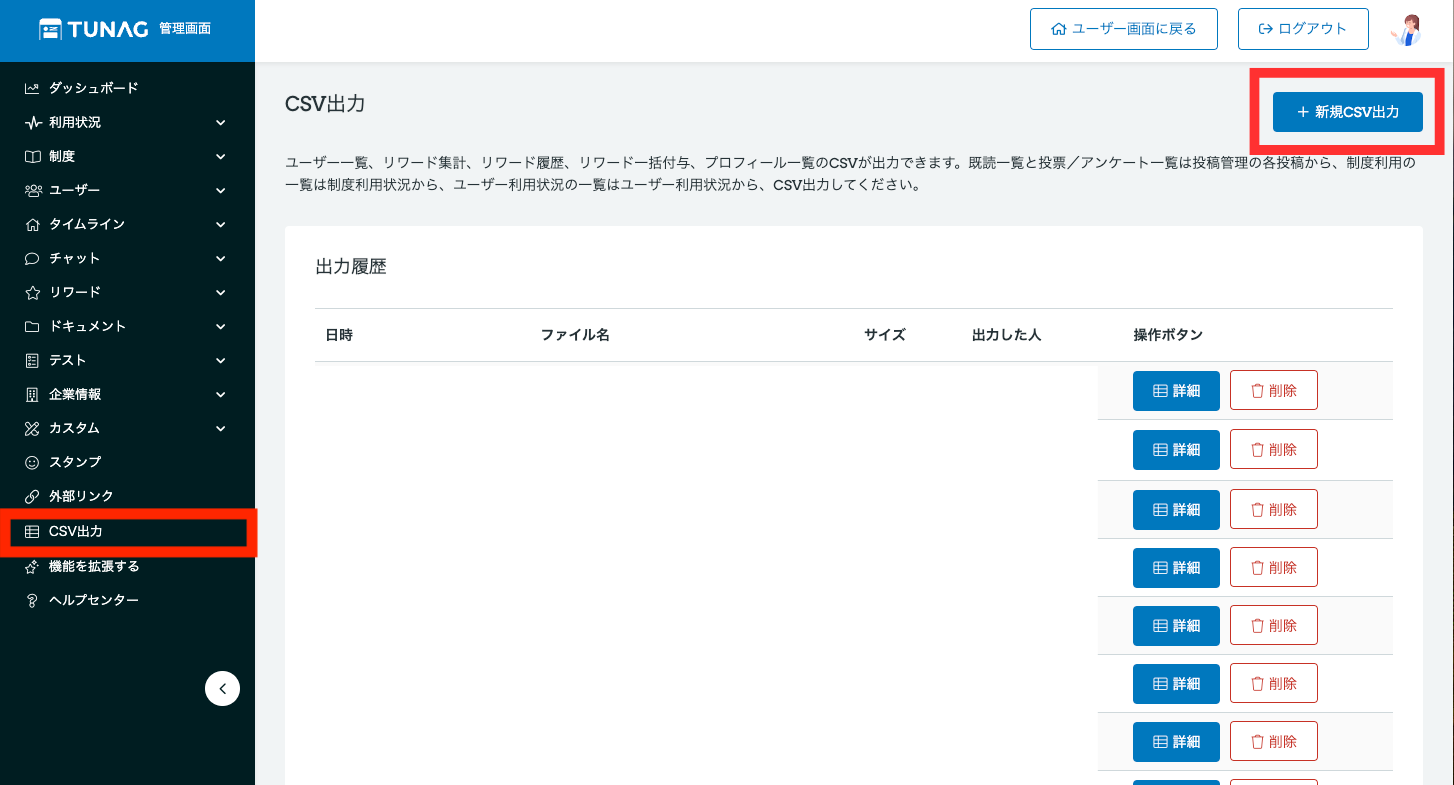Image resolution: width=1454 pixels, height=785 pixels.
Task: Click the ドキュメント folder icon
Action: tap(32, 326)
